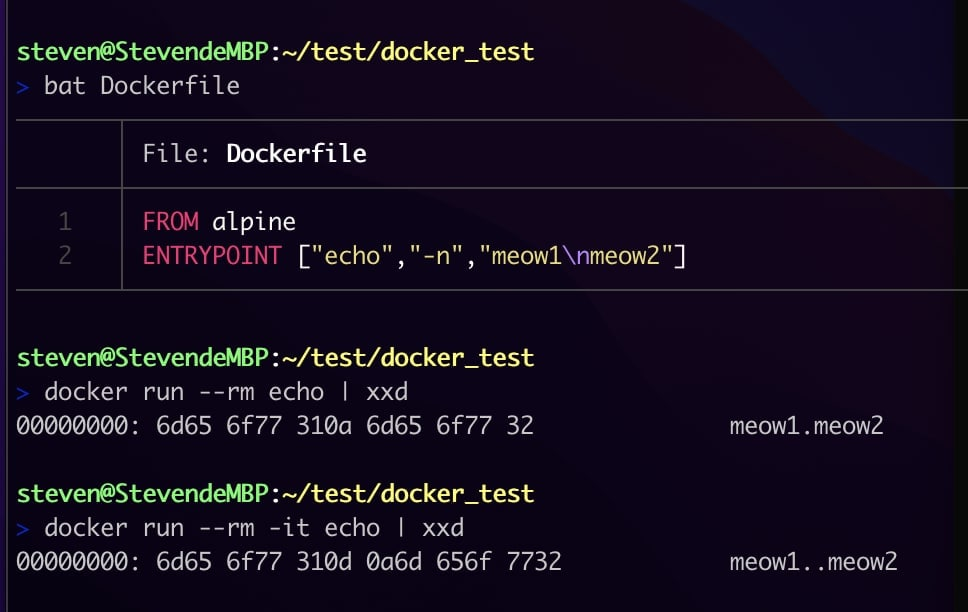Click the "310d" hex group

pyautogui.click(x=324, y=562)
